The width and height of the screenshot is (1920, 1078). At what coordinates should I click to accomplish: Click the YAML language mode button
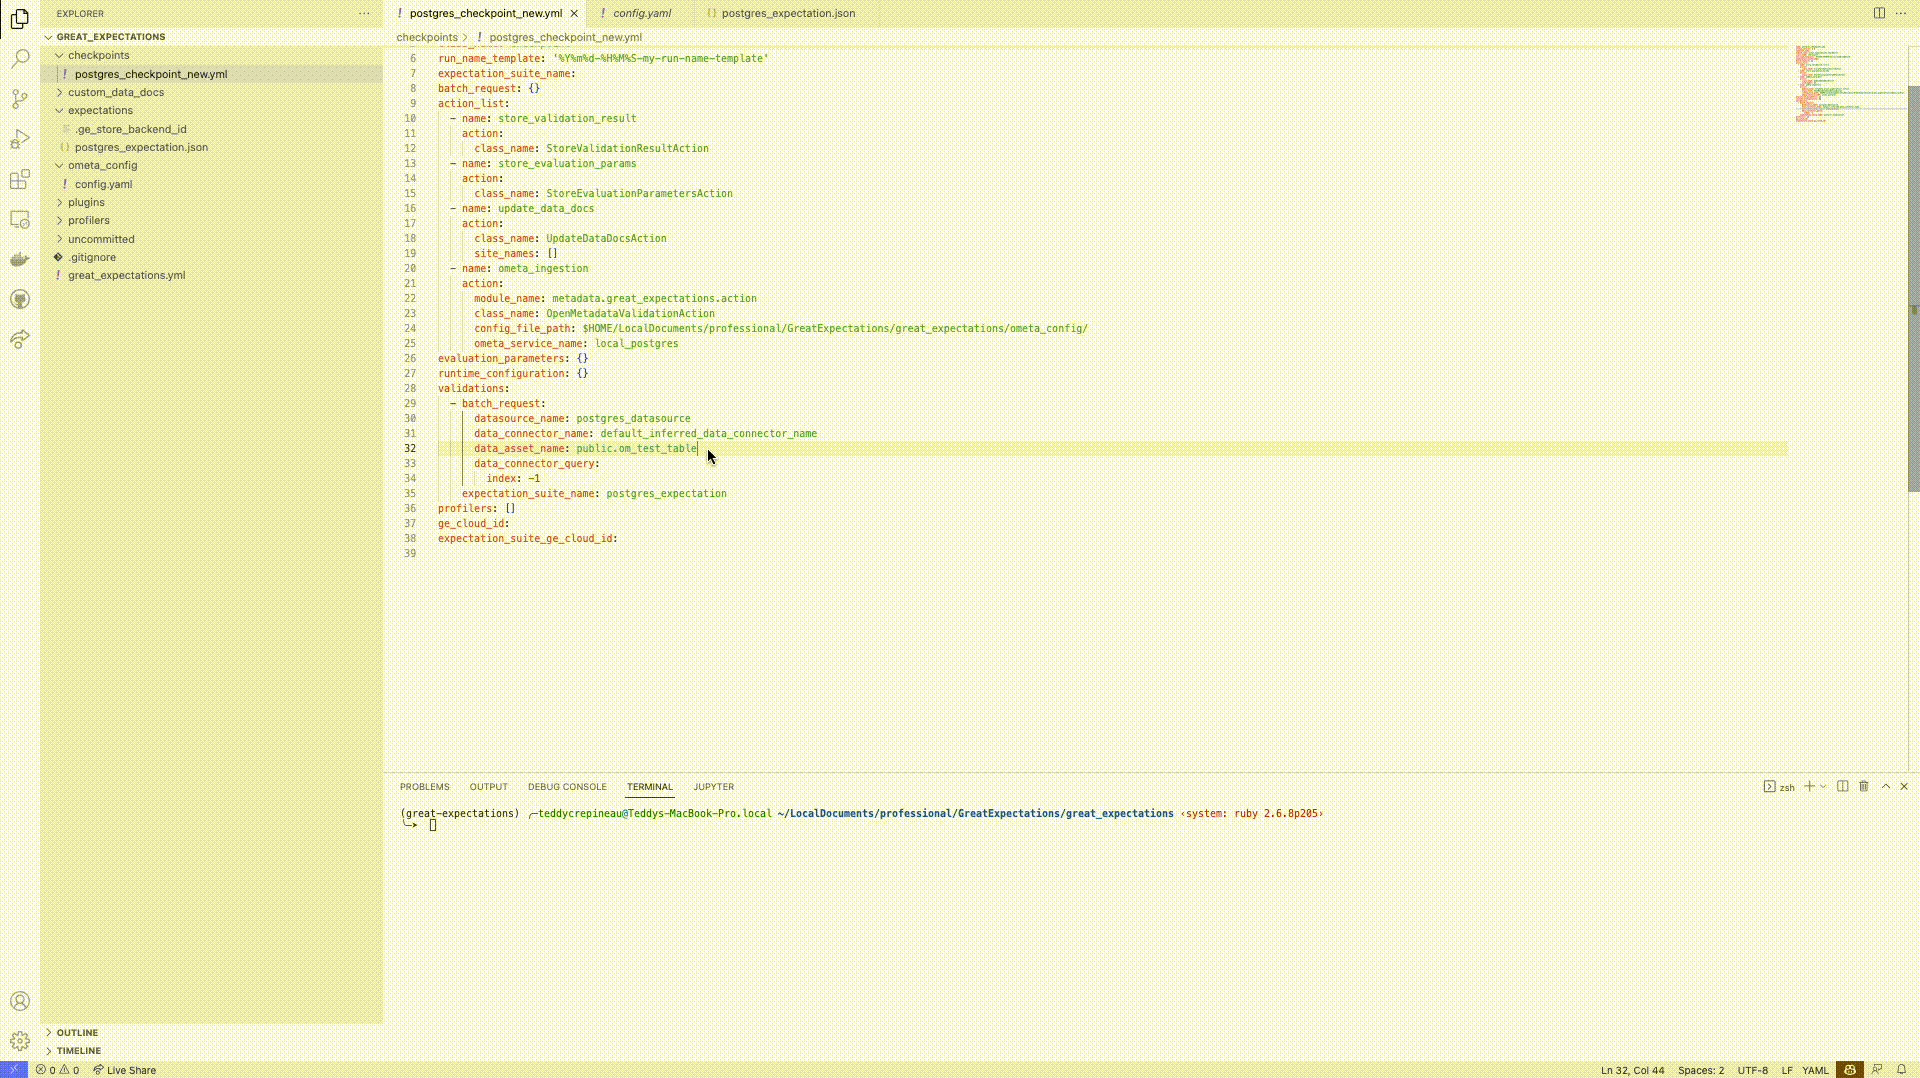[x=1815, y=1070]
